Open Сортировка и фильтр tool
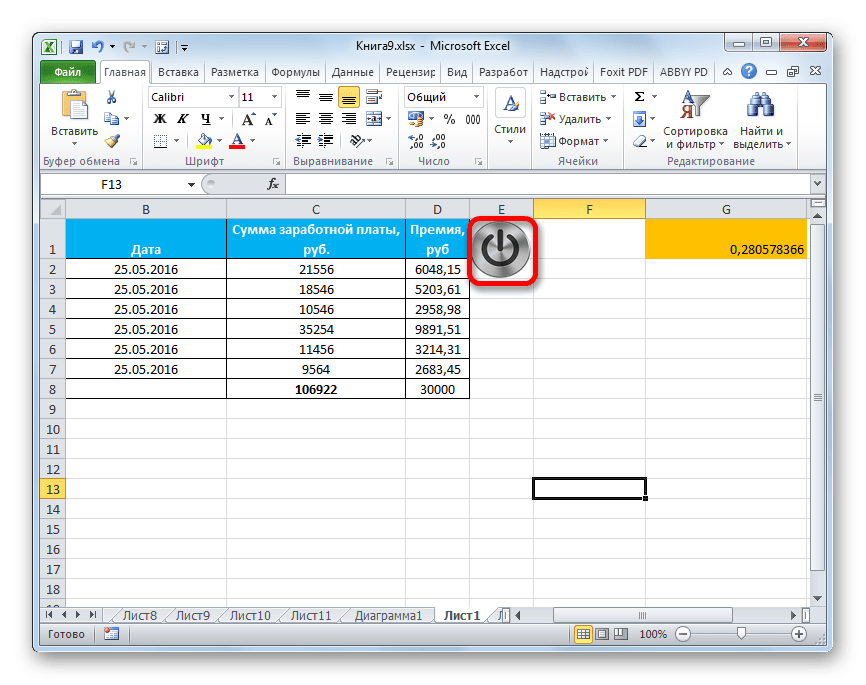866x685 pixels. click(694, 120)
